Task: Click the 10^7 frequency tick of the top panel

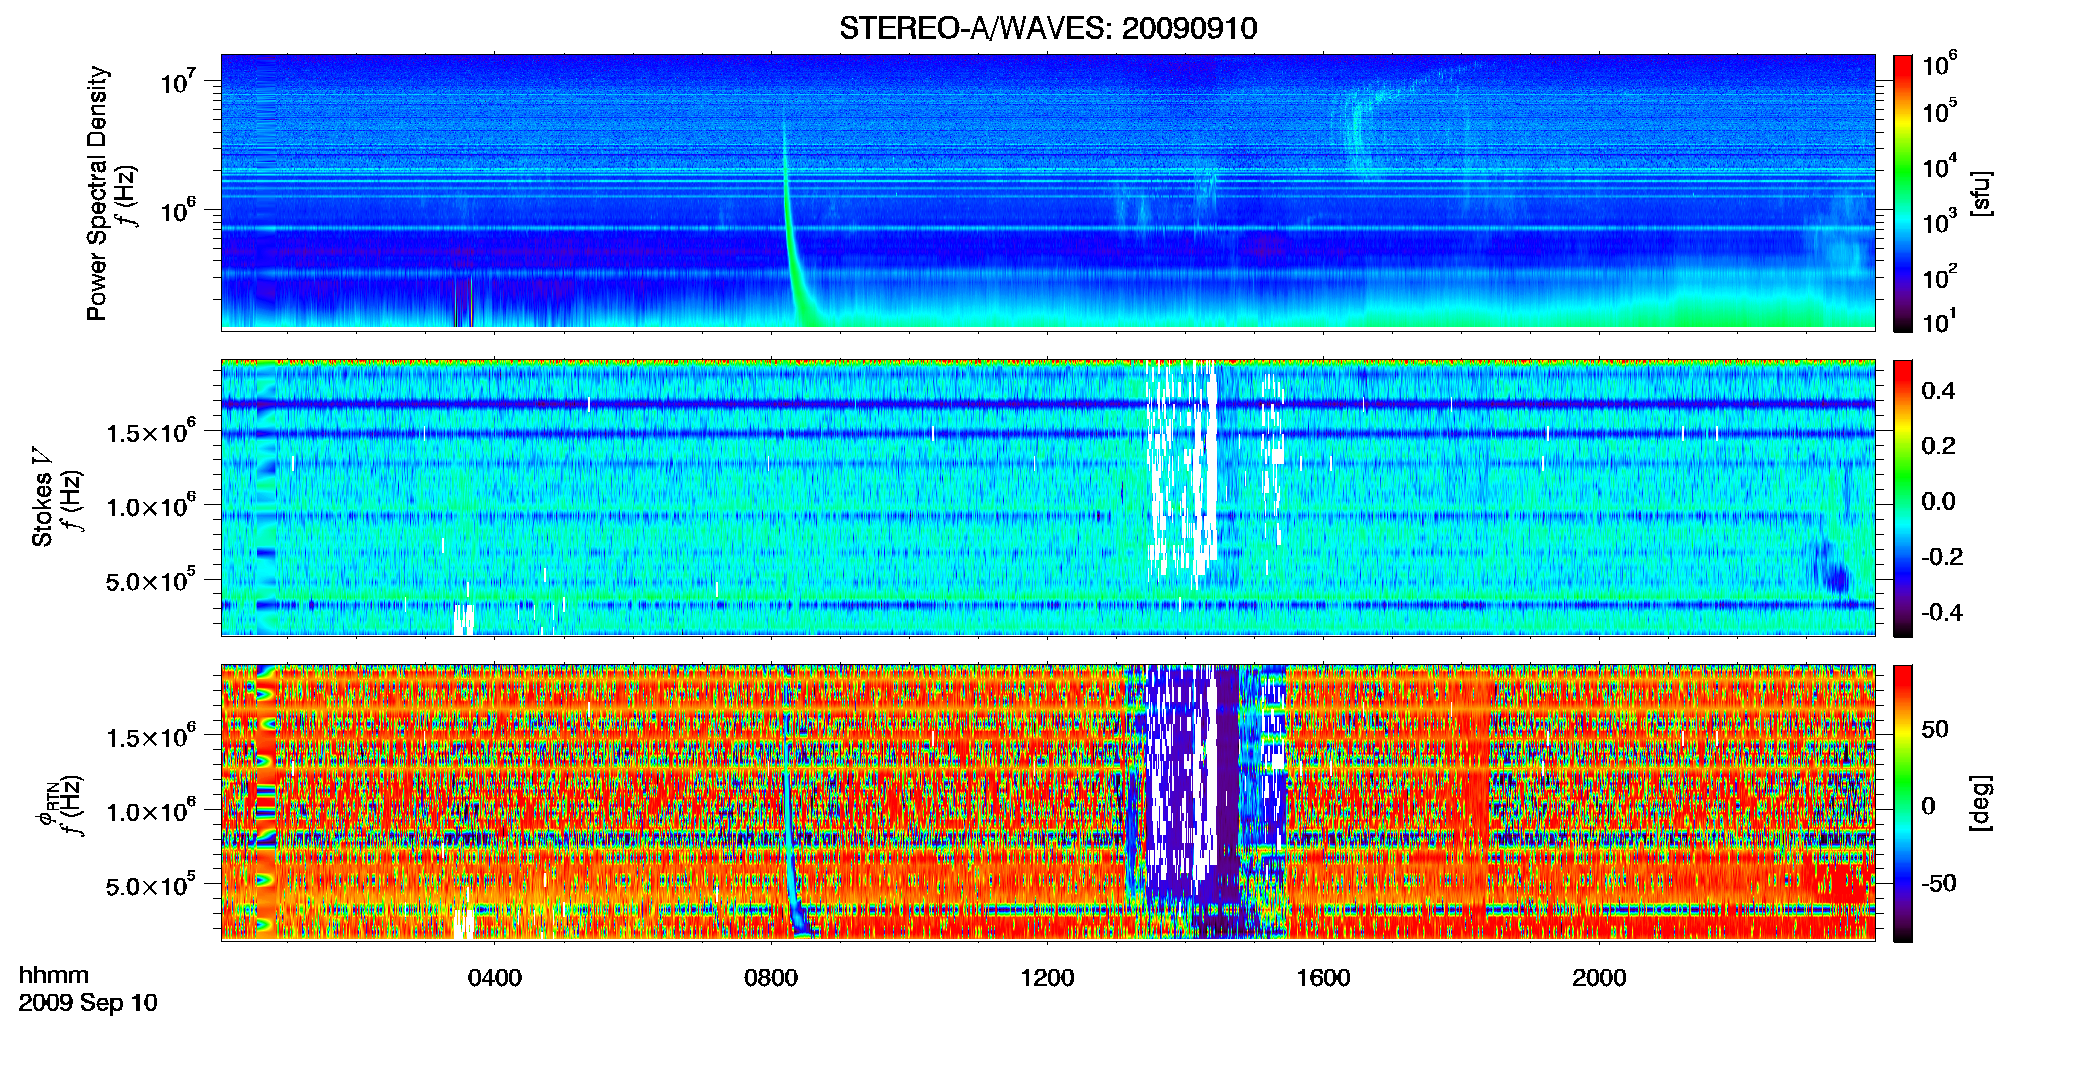Action: (x=176, y=82)
